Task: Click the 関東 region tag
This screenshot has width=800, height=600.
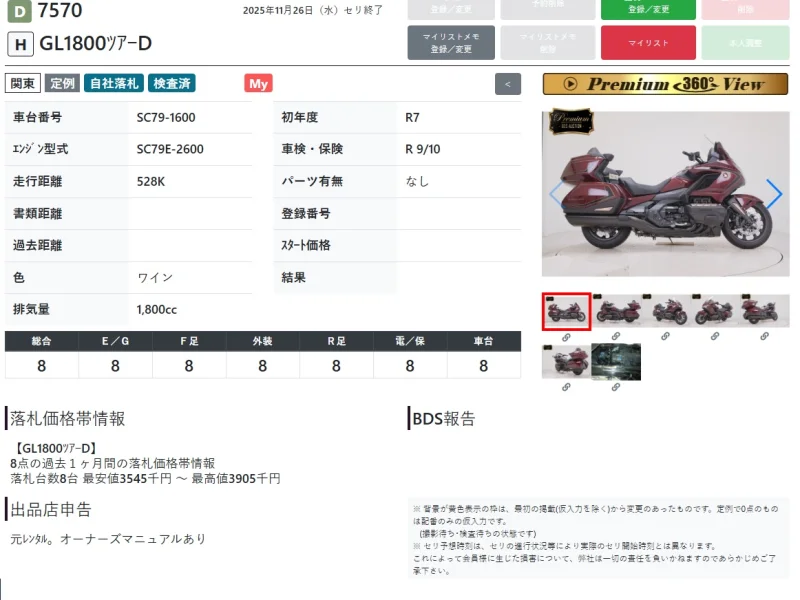Action: (x=22, y=83)
